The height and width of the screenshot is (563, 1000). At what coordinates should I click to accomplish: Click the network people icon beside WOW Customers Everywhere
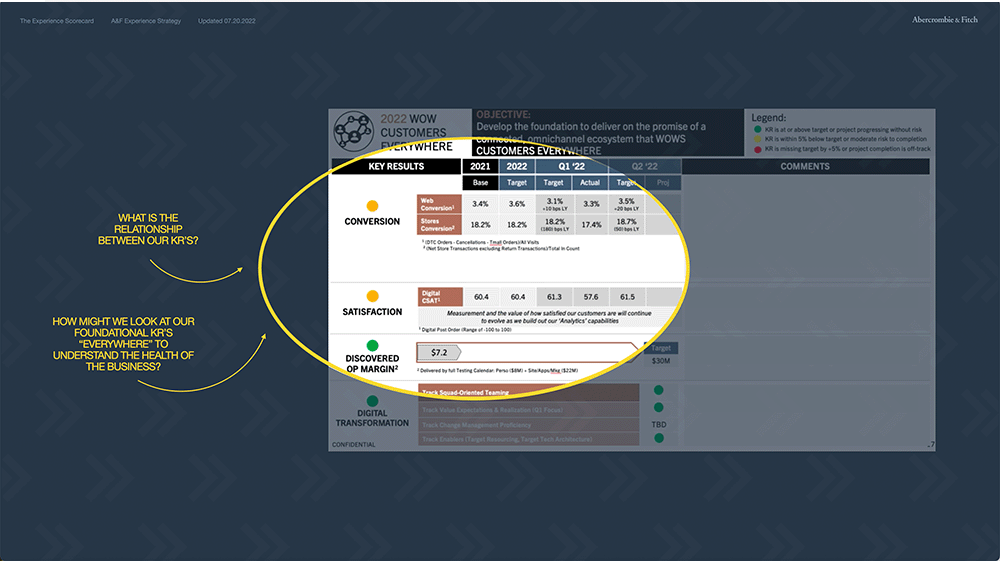(x=354, y=131)
